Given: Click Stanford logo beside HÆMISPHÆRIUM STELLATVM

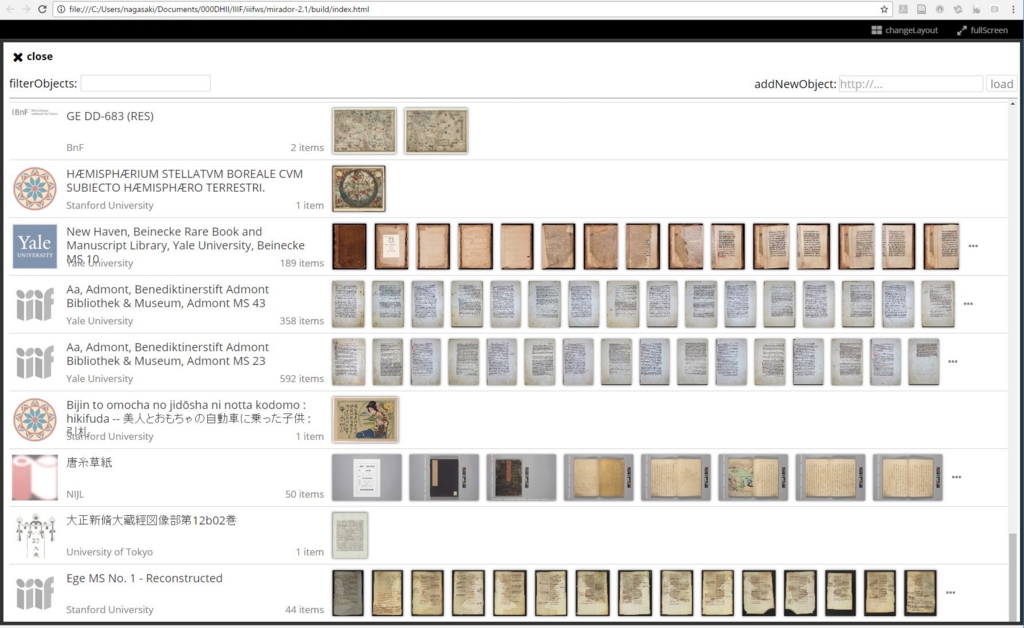Looking at the screenshot, I should click(x=35, y=189).
